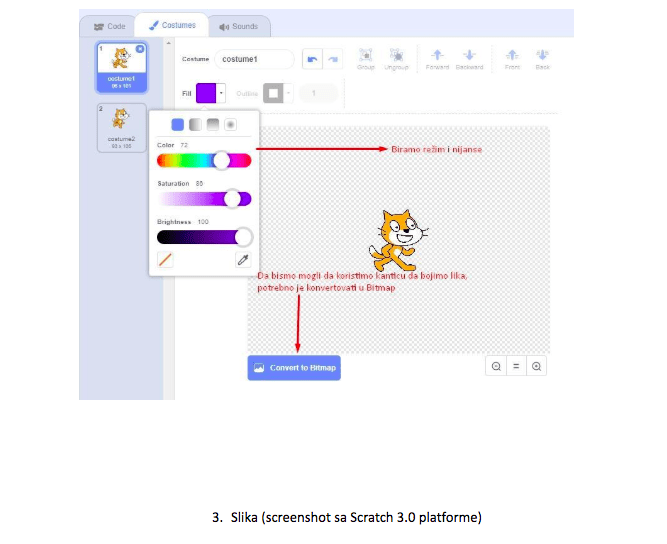The image size is (667, 544).
Task: Expand the Fill color dropdown arrow
Action: (x=221, y=93)
